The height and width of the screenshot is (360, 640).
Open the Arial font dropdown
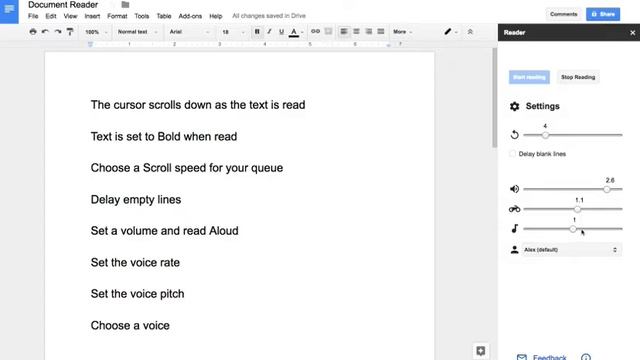click(189, 32)
